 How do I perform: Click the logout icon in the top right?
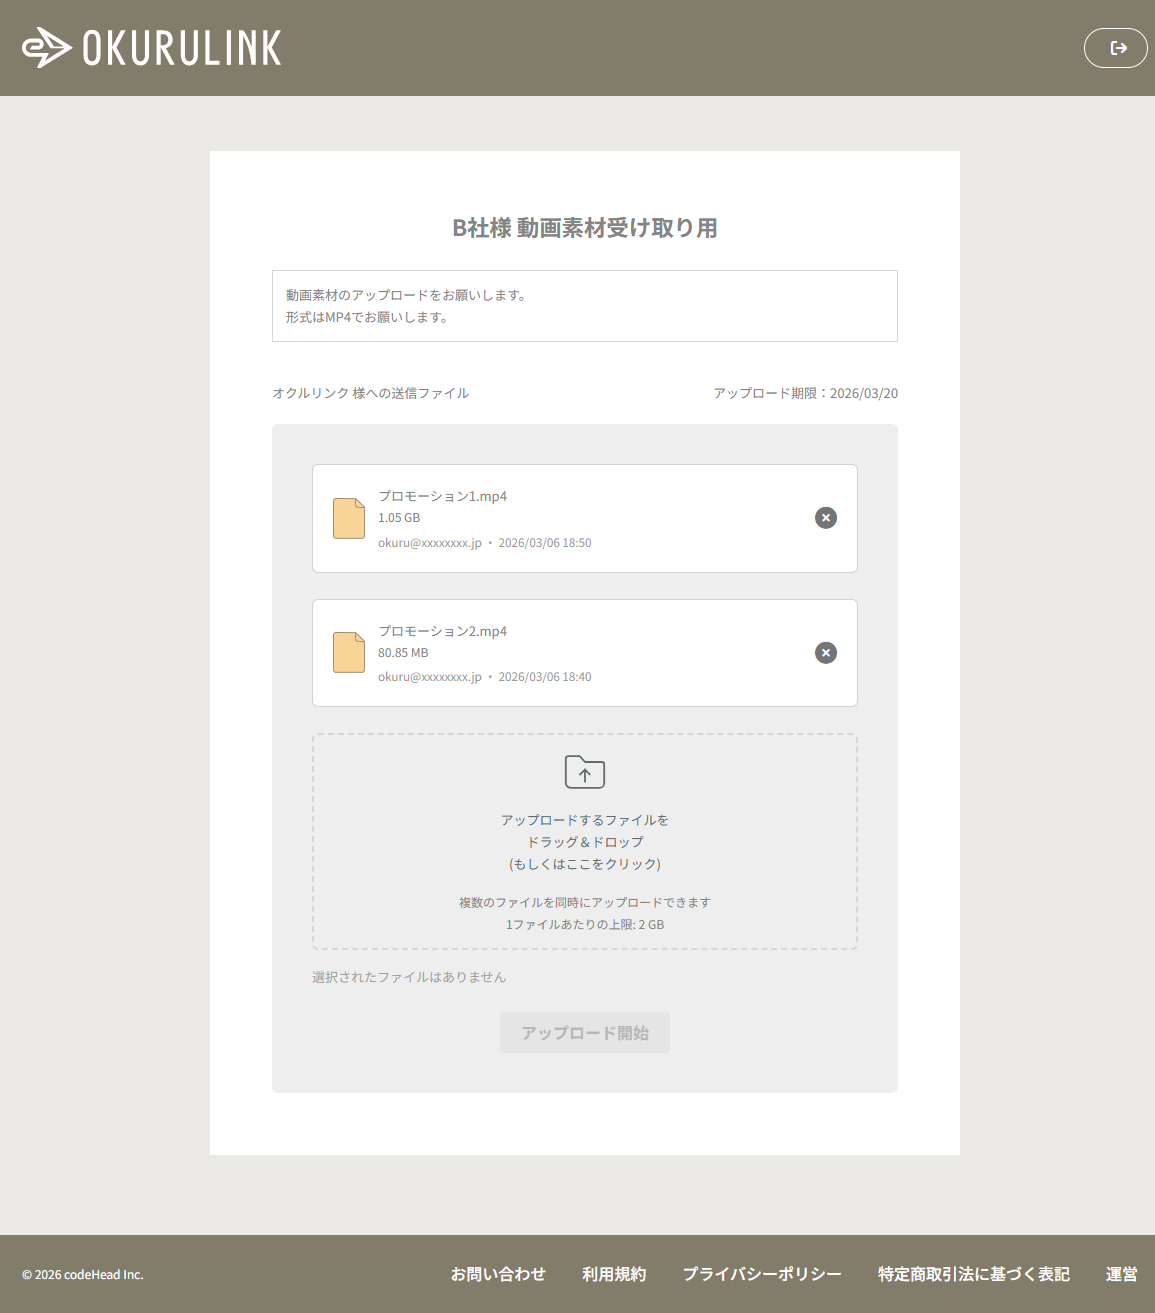[1115, 47]
